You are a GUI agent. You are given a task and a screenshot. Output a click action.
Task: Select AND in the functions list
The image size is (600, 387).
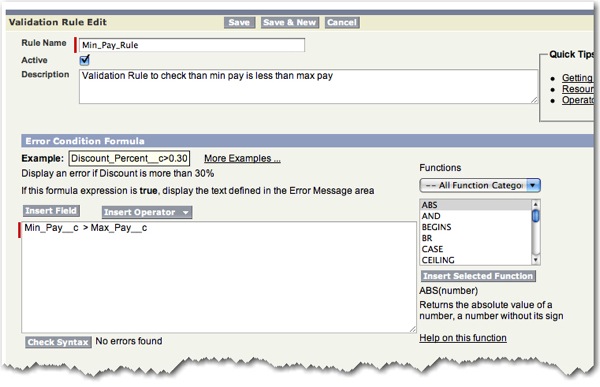pos(476,216)
